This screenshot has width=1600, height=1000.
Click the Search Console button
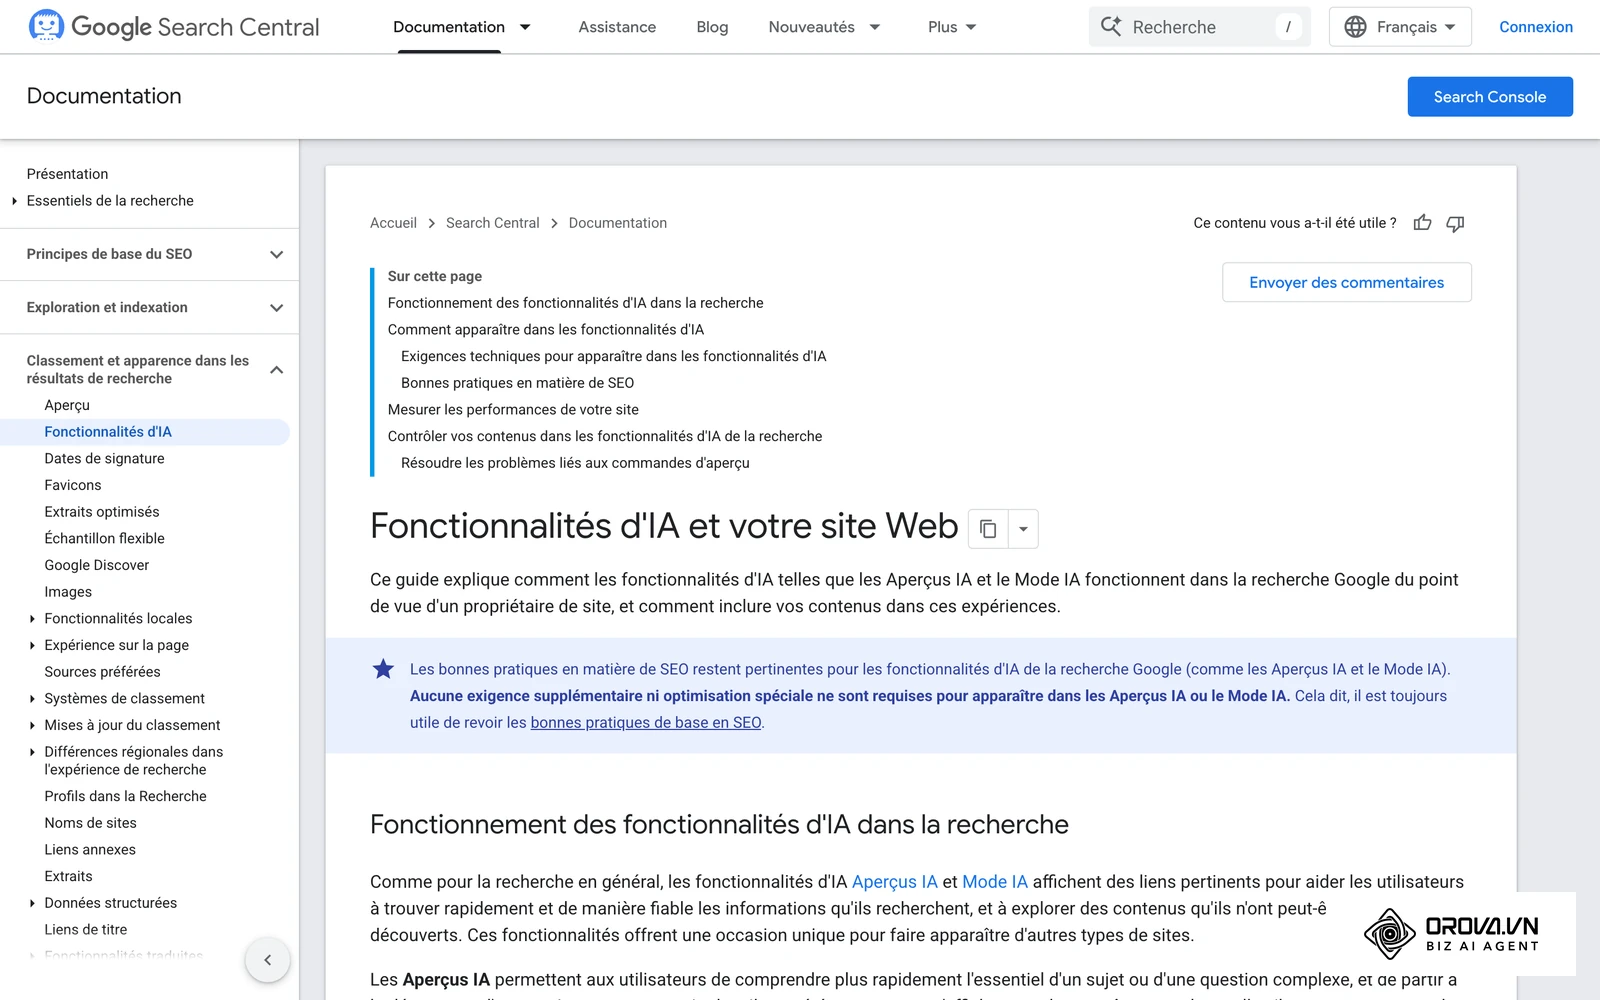click(1490, 97)
